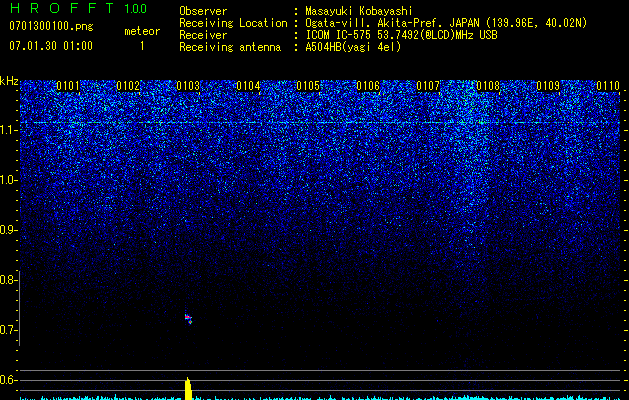Click time marker 0104
629x400 pixels.
(x=248, y=86)
